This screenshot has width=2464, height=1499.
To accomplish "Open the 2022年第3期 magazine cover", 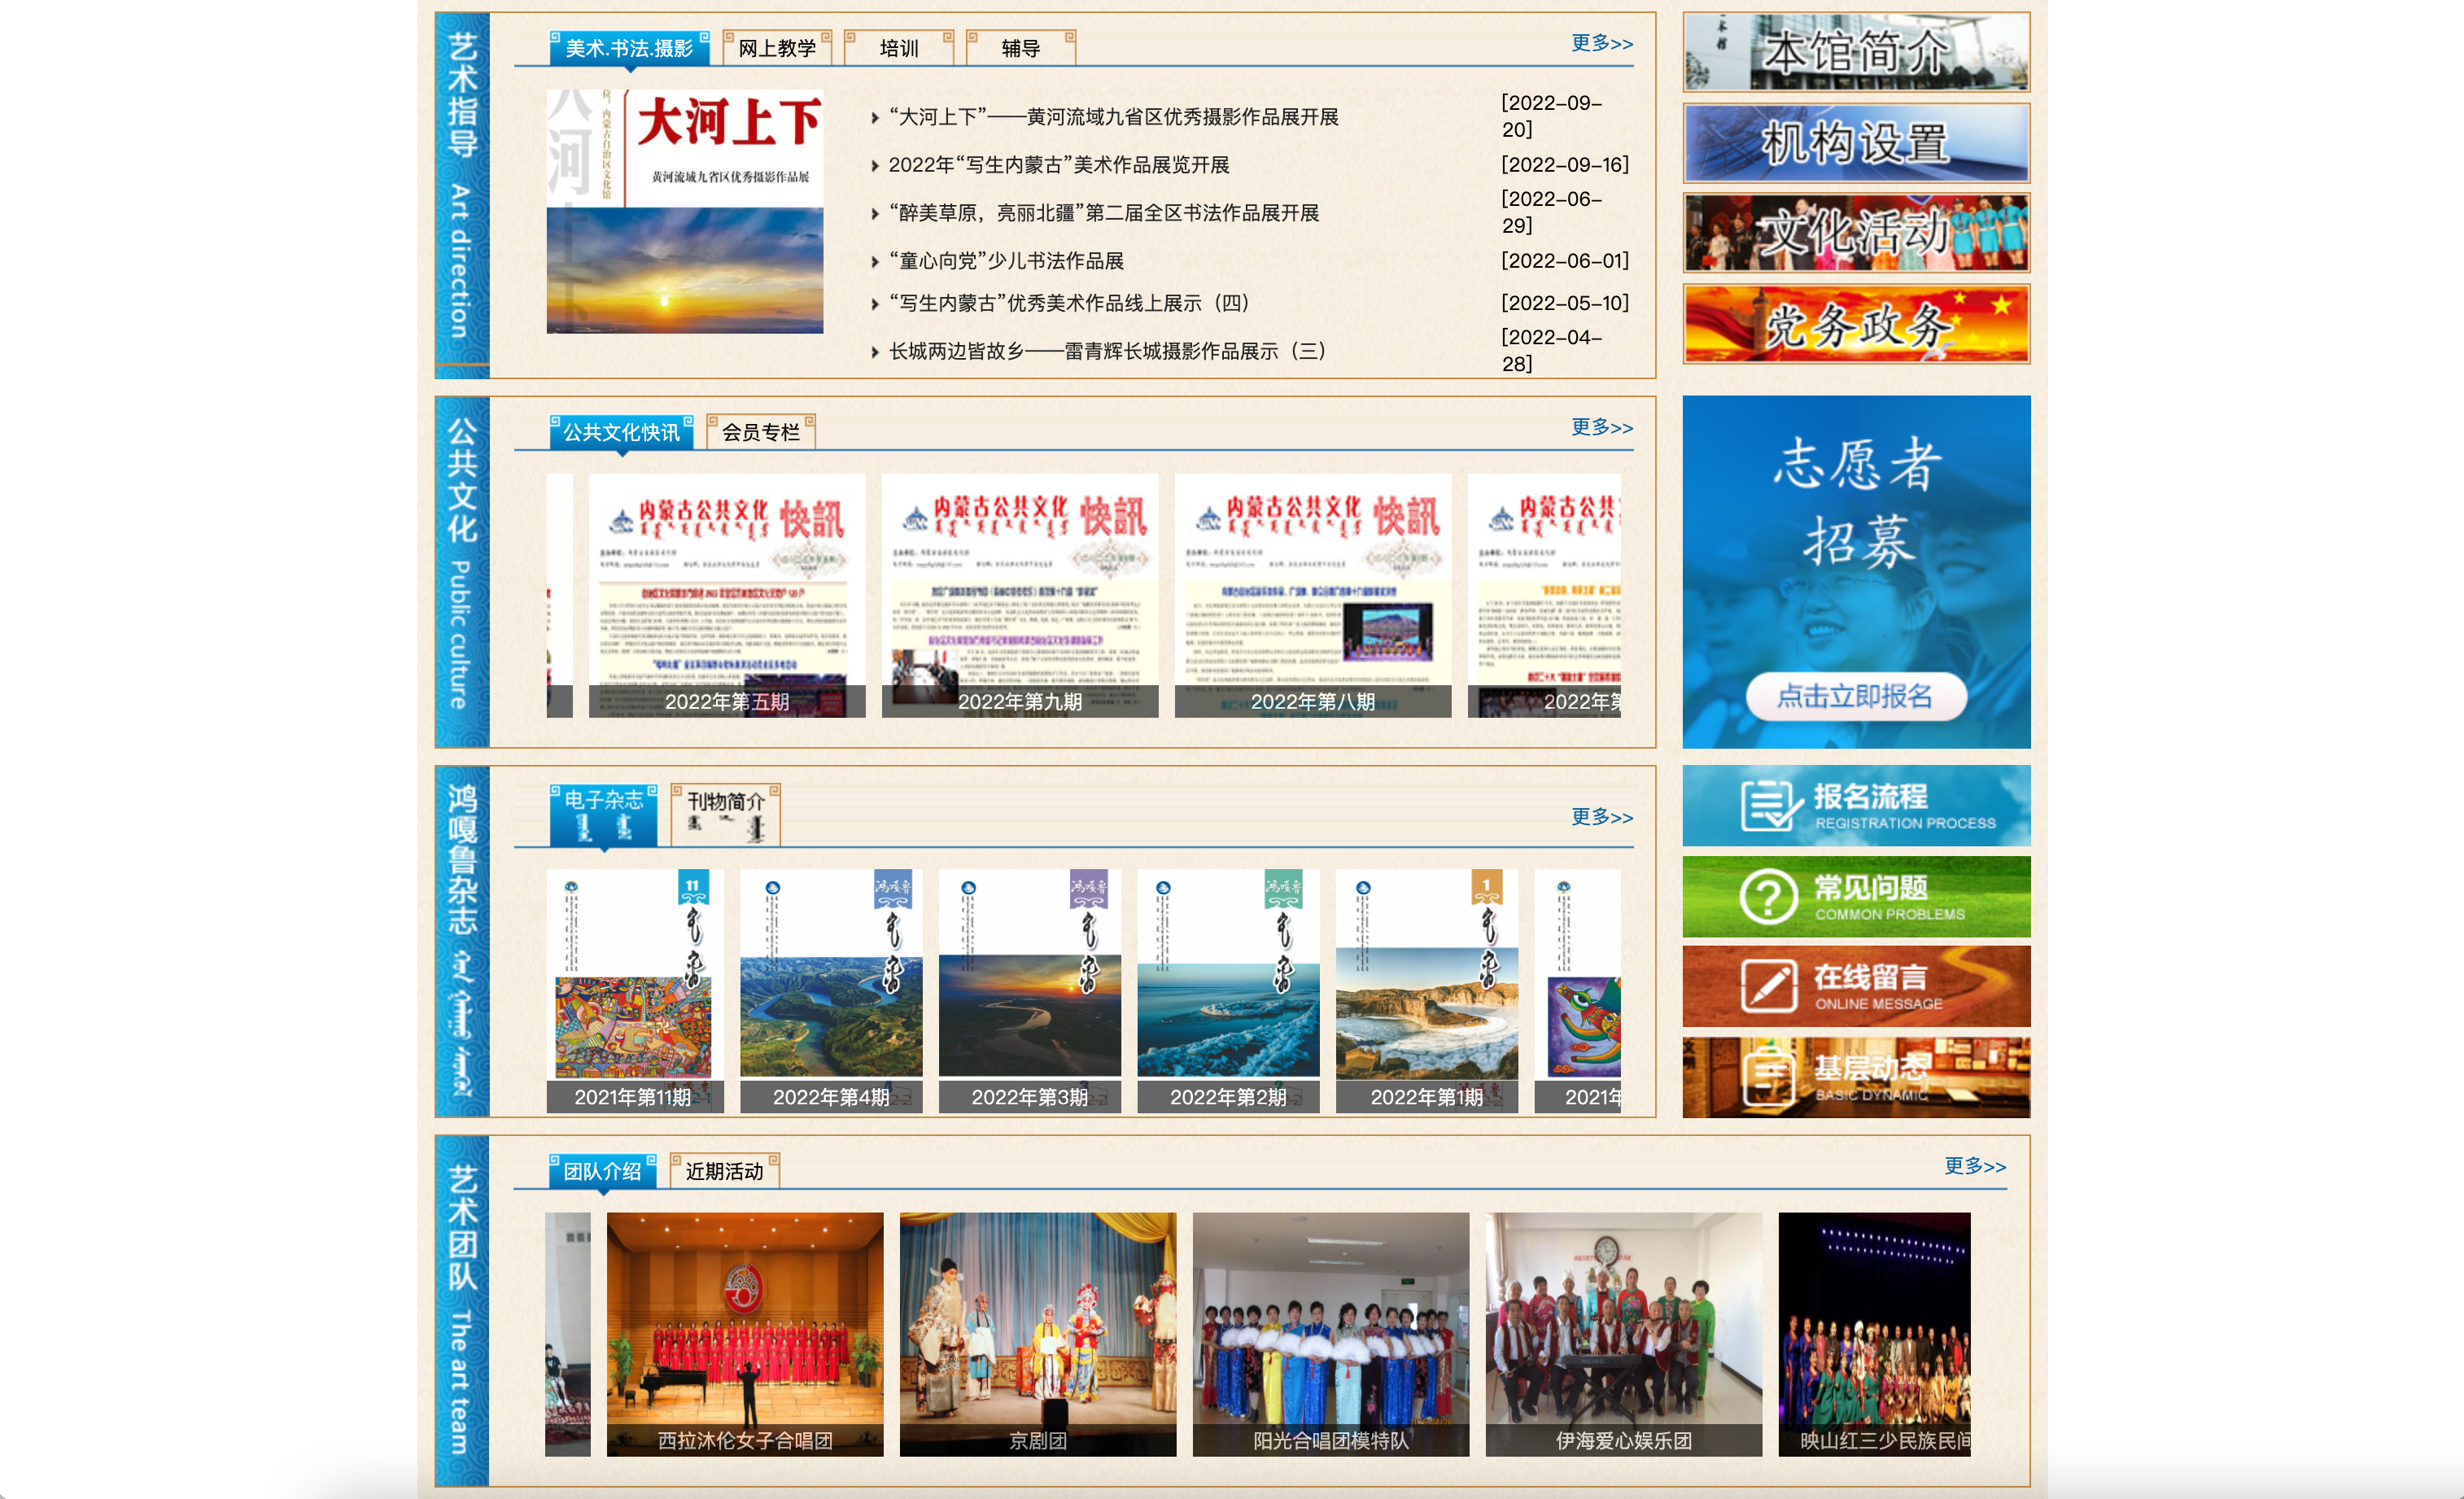I will pyautogui.click(x=1029, y=990).
